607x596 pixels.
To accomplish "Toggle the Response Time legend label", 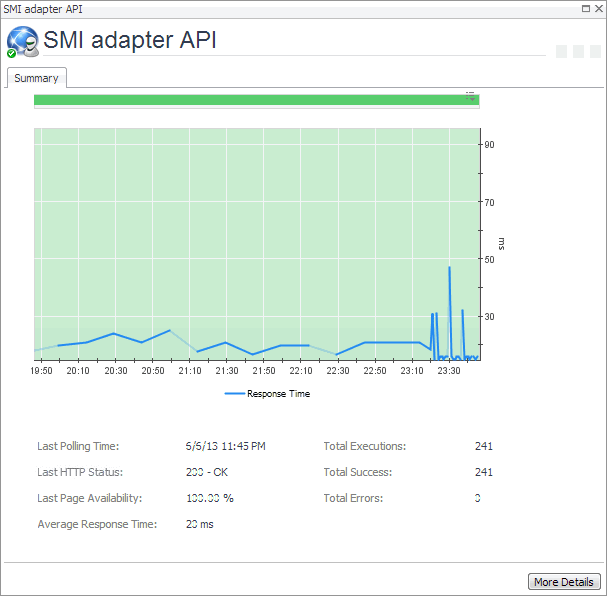I will 278,394.
